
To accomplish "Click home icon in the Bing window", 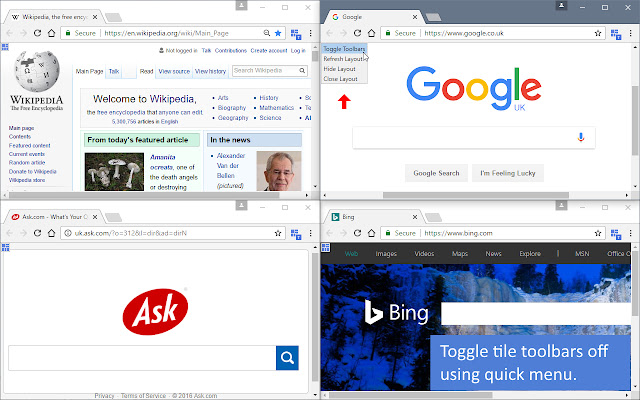I will tap(371, 233).
